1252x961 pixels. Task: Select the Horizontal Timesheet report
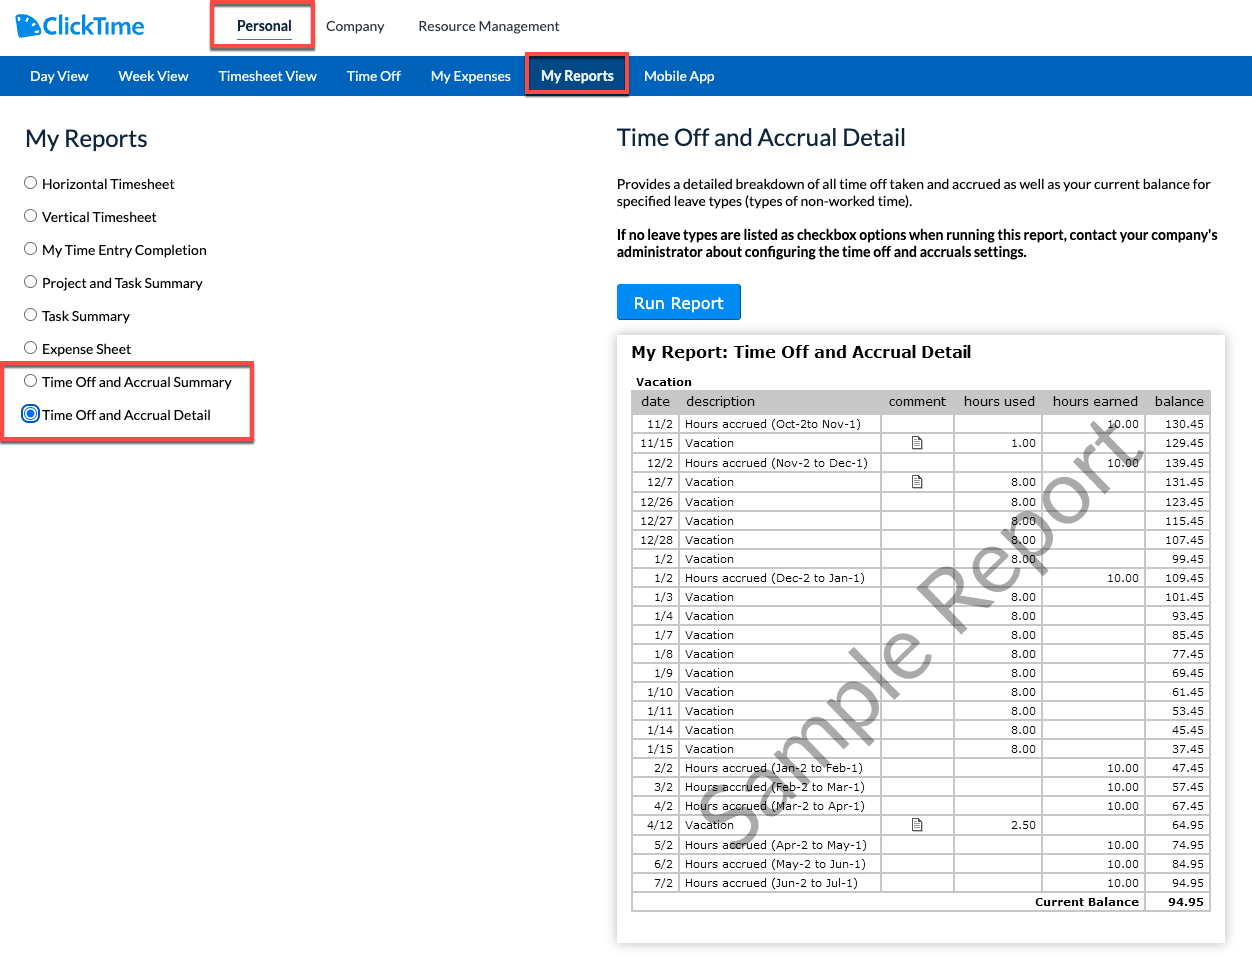pyautogui.click(x=30, y=182)
